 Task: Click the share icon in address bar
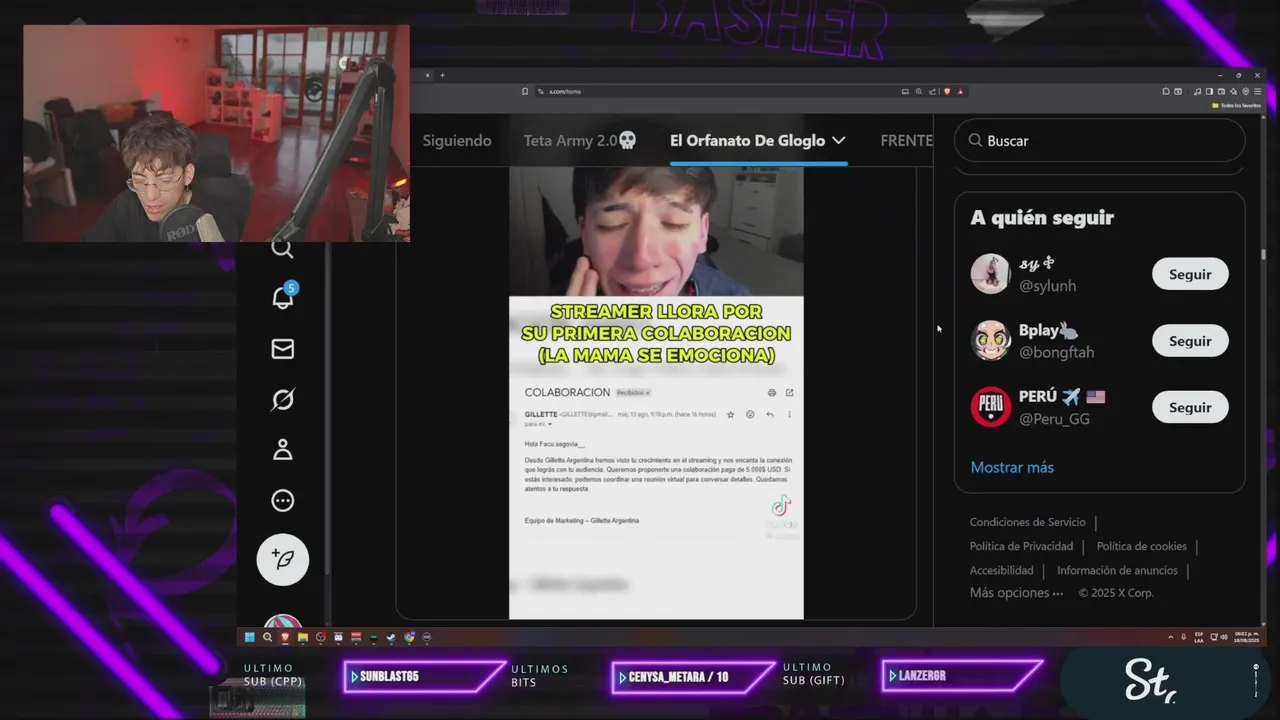[932, 91]
